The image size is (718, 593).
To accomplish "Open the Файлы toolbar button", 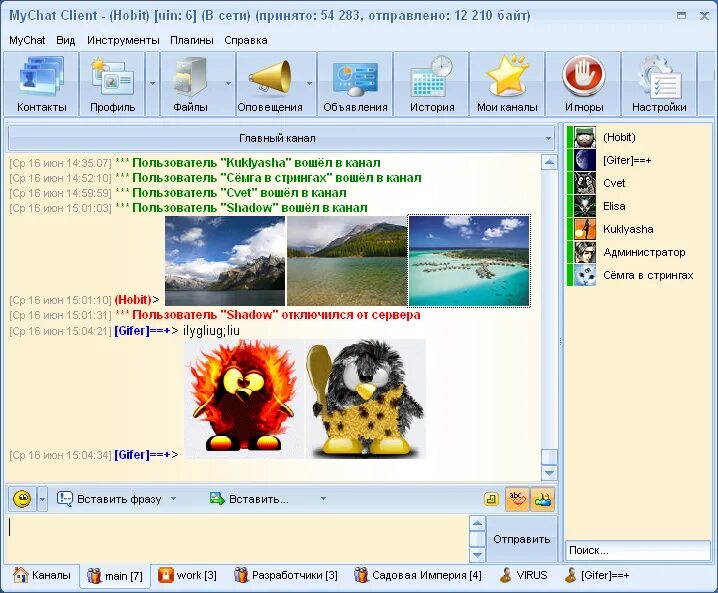I will (190, 84).
